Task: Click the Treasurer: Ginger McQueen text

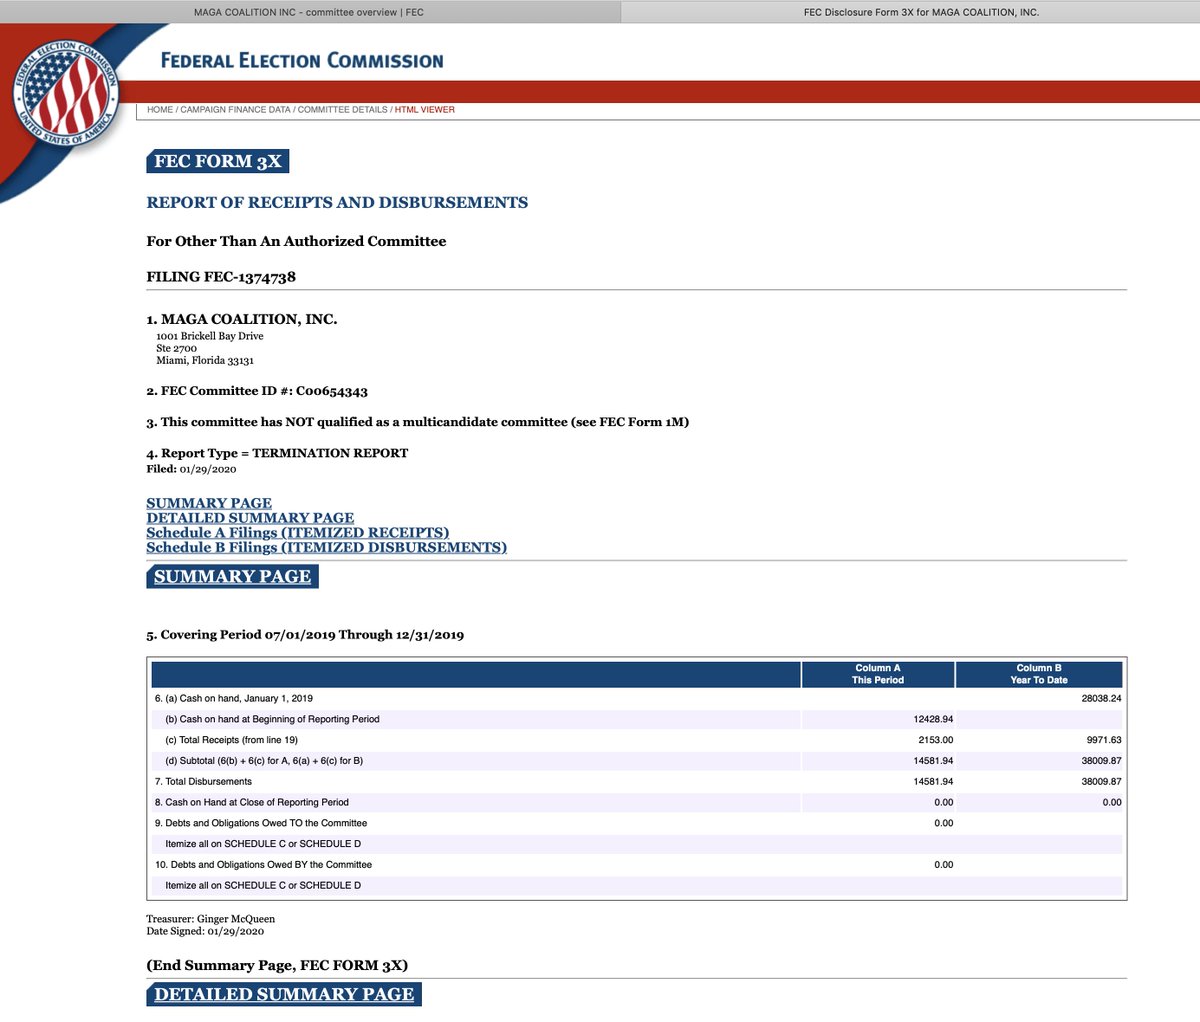Action: (x=210, y=919)
